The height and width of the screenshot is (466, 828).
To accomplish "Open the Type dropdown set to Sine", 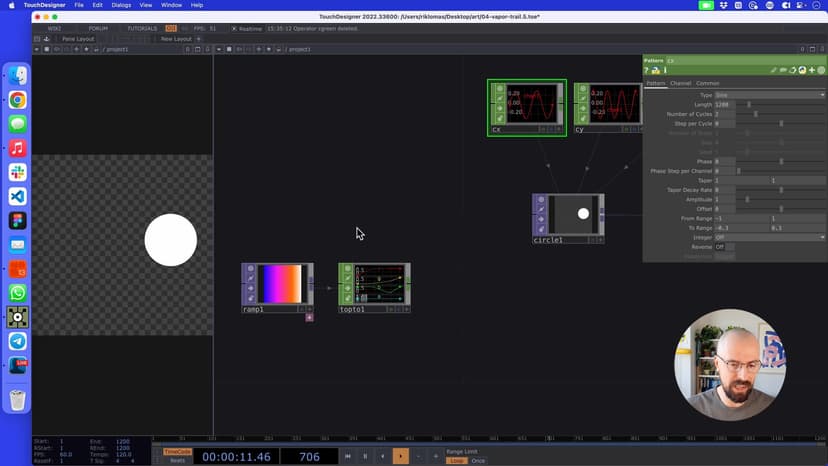I will (x=769, y=95).
